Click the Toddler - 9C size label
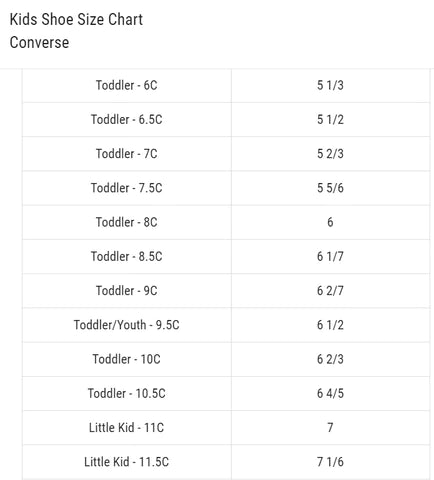The image size is (434, 480). coord(127,291)
